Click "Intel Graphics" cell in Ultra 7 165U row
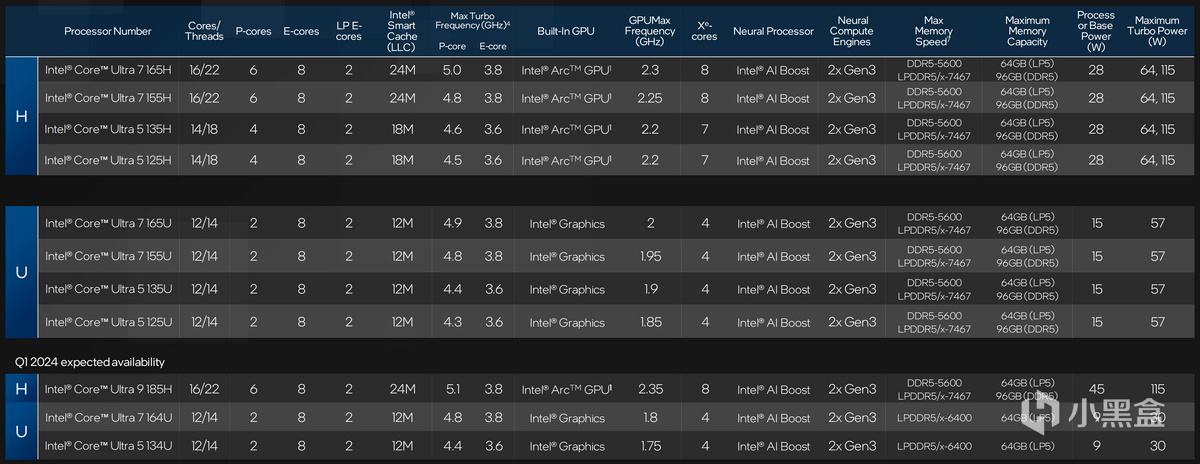Viewport: 1200px width, 464px height. (567, 224)
